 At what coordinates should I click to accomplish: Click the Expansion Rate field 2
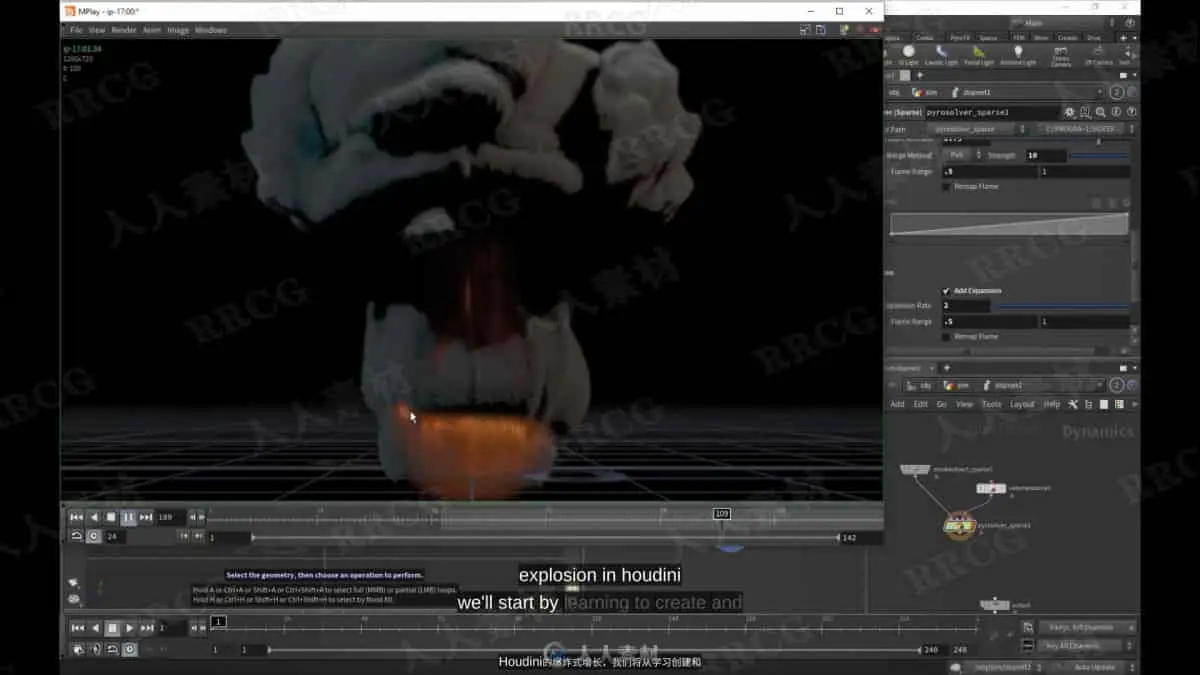pyautogui.click(x=965, y=306)
